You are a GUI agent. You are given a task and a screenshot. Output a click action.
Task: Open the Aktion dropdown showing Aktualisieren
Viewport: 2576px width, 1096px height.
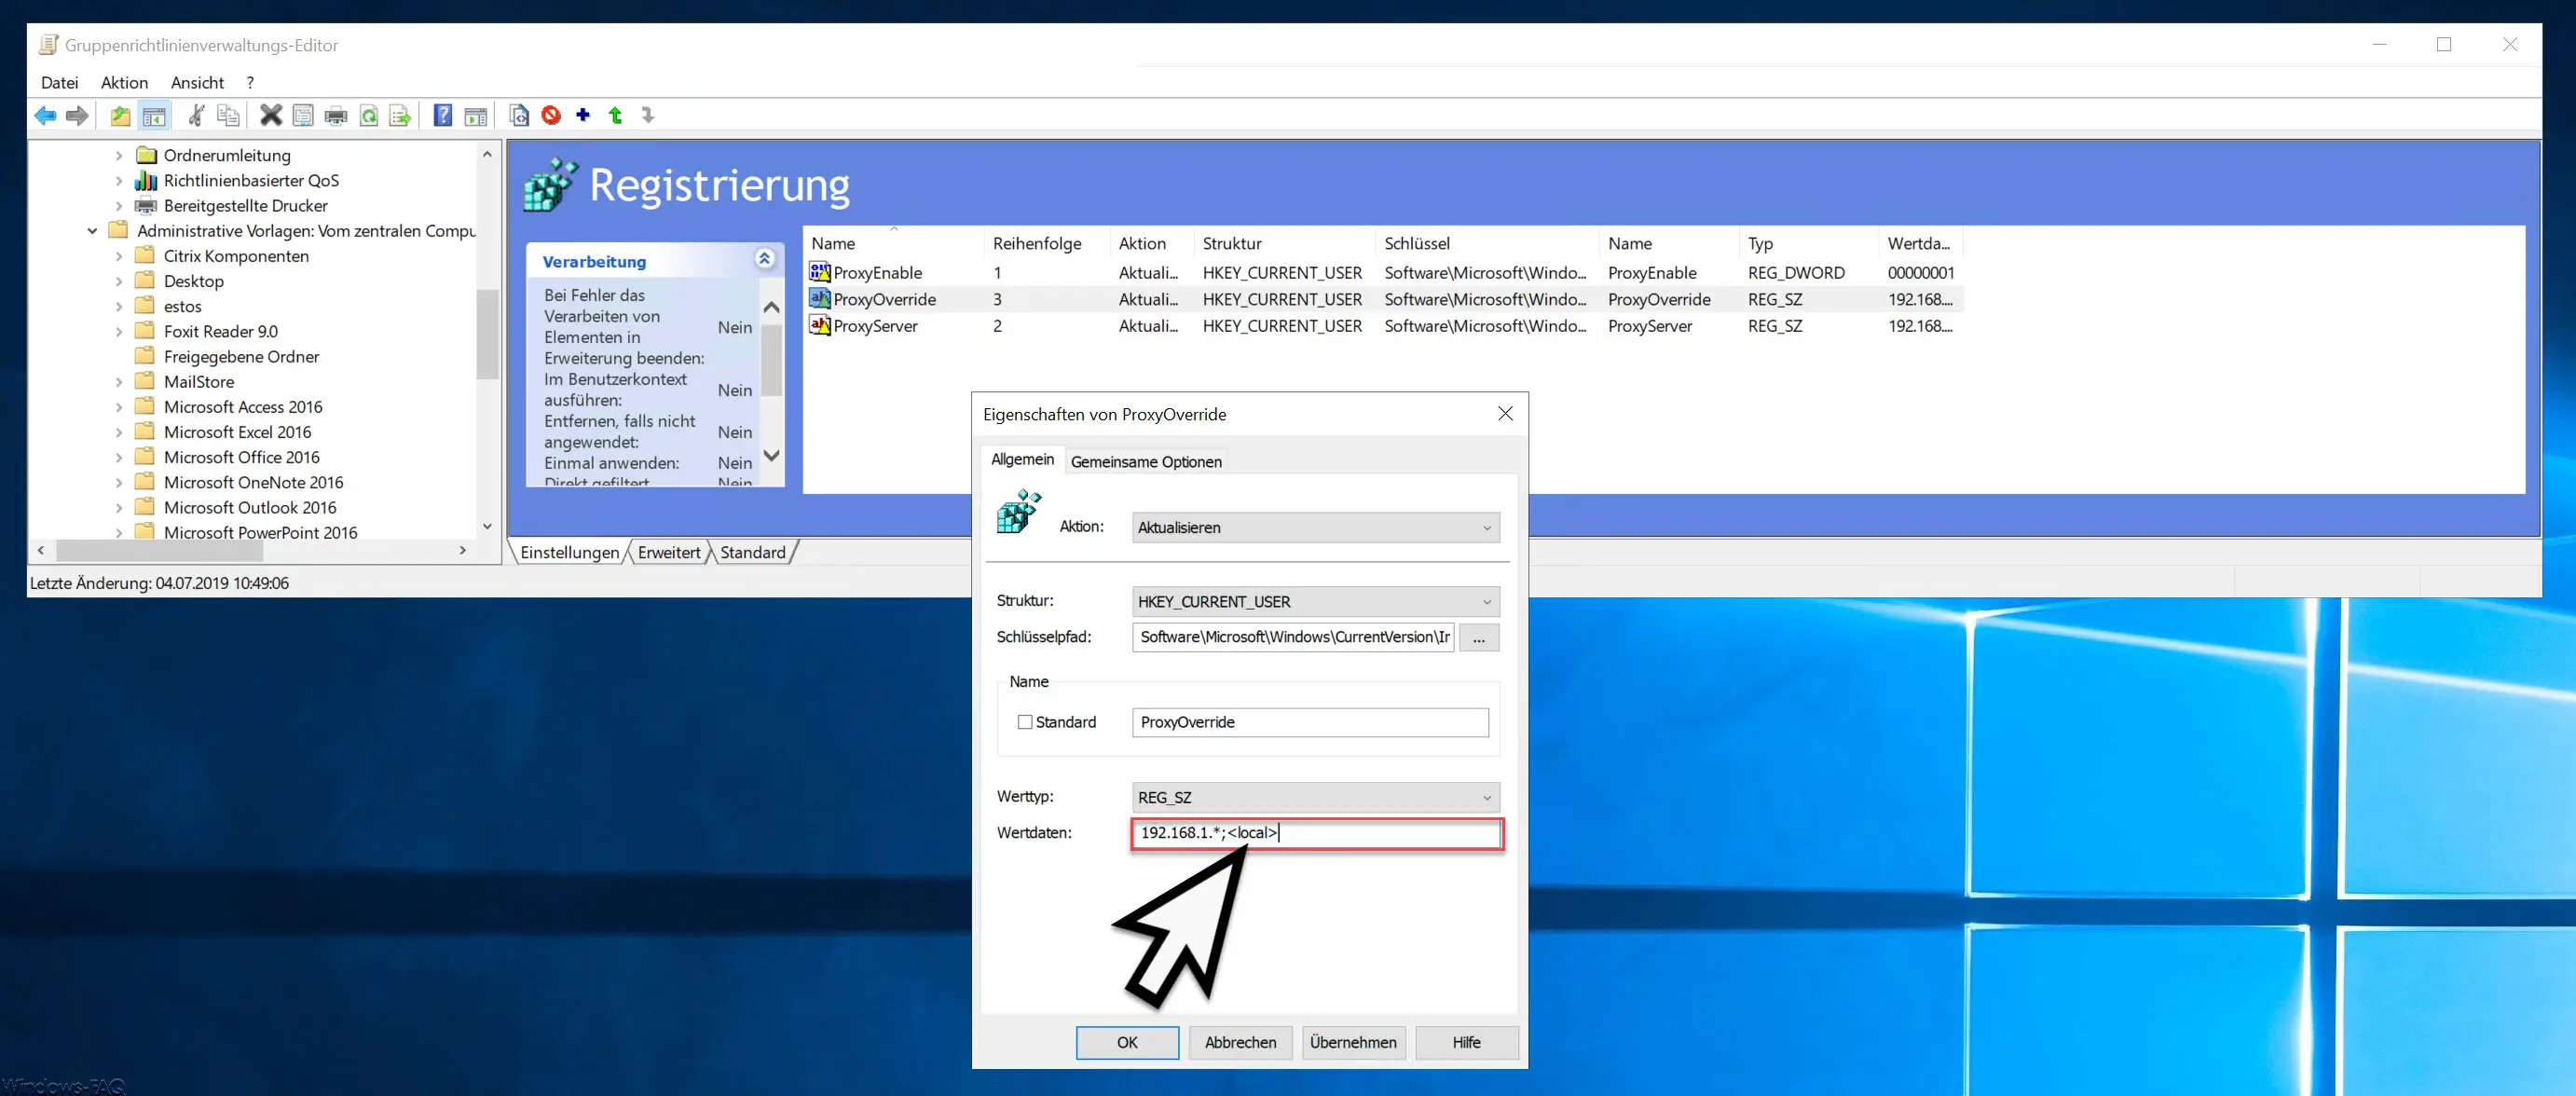click(x=1315, y=528)
